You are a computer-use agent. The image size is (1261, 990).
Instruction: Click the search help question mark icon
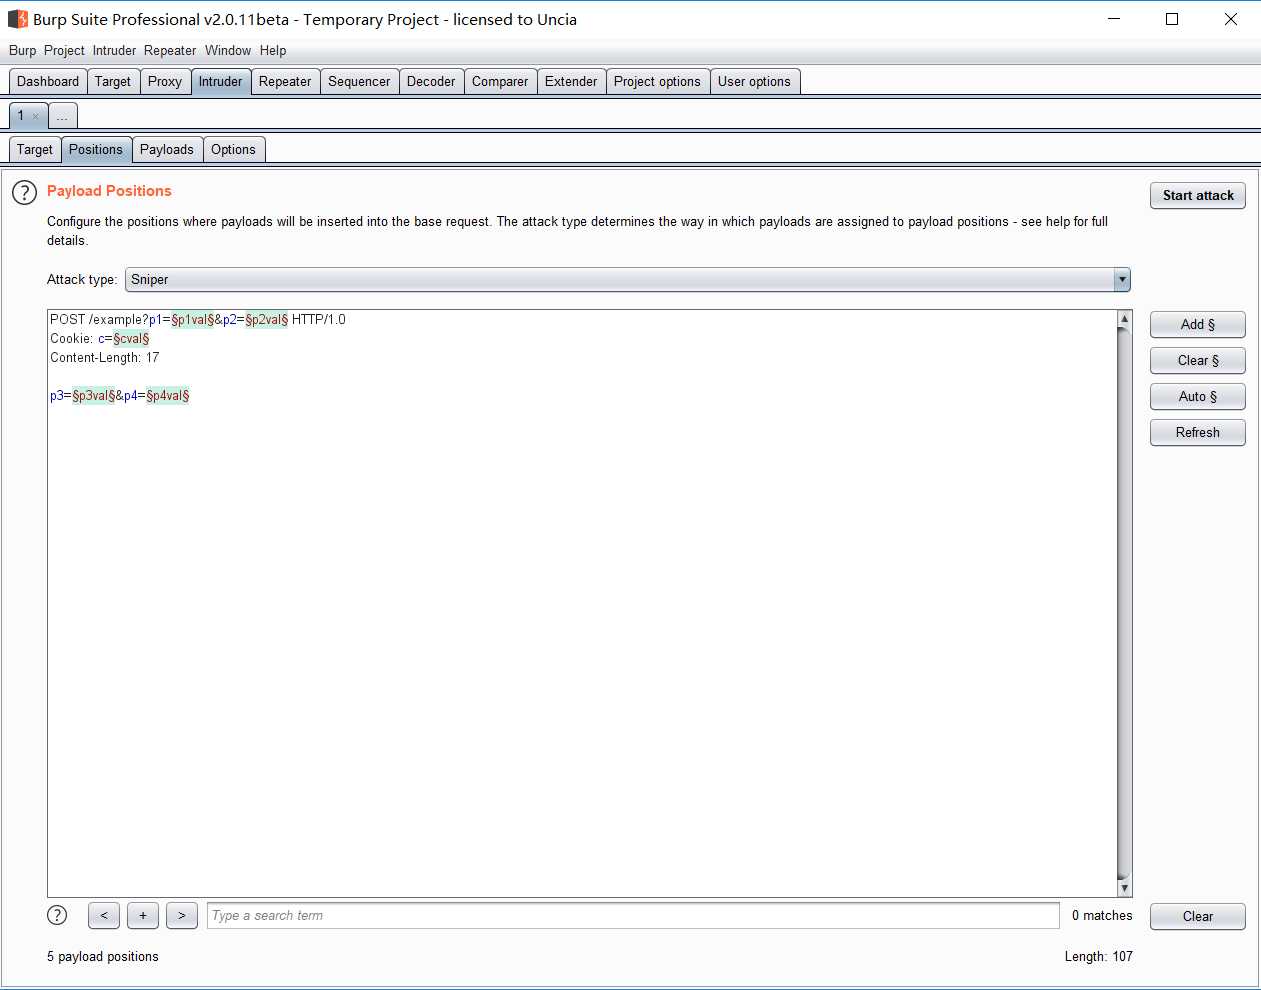coord(58,915)
